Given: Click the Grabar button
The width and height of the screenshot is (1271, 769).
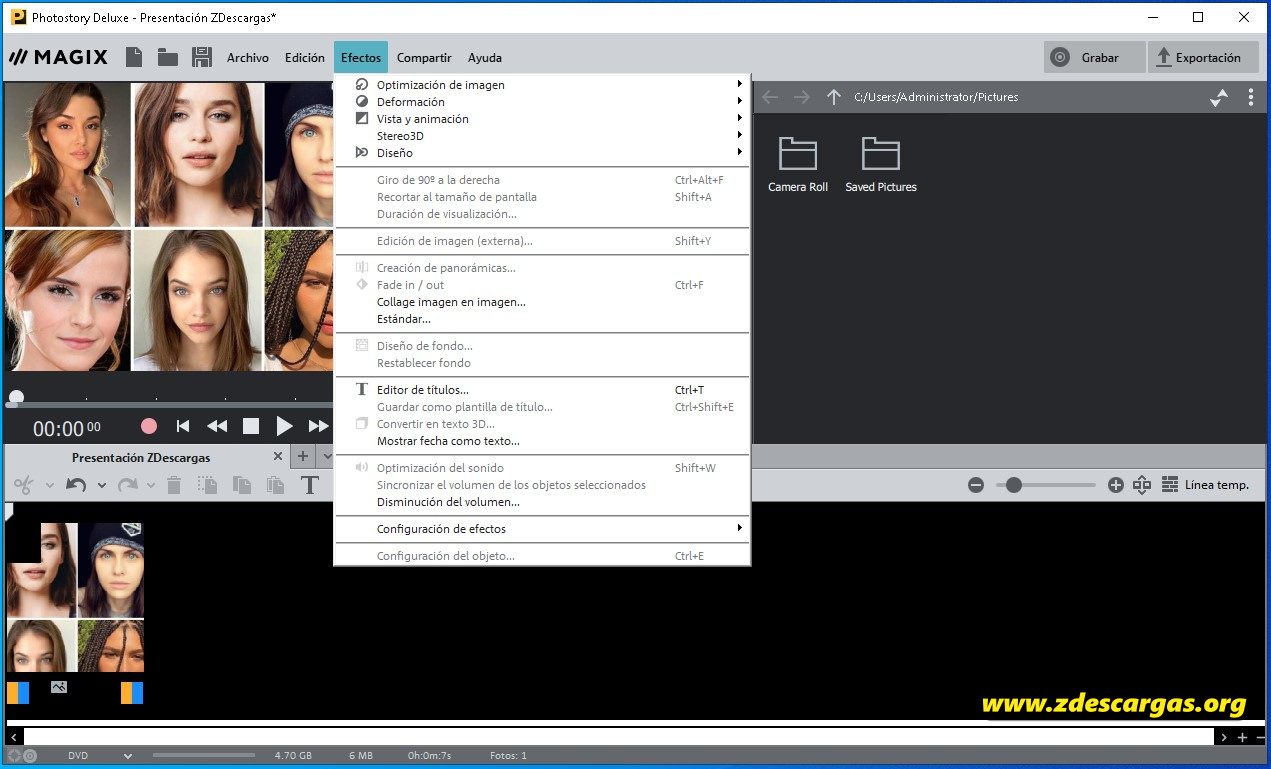Looking at the screenshot, I should tap(1094, 57).
